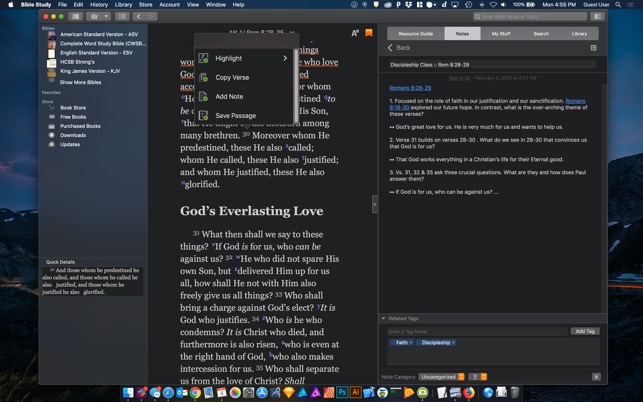
Task: Open Adobe Illustrator from the dock
Action: coord(355,393)
